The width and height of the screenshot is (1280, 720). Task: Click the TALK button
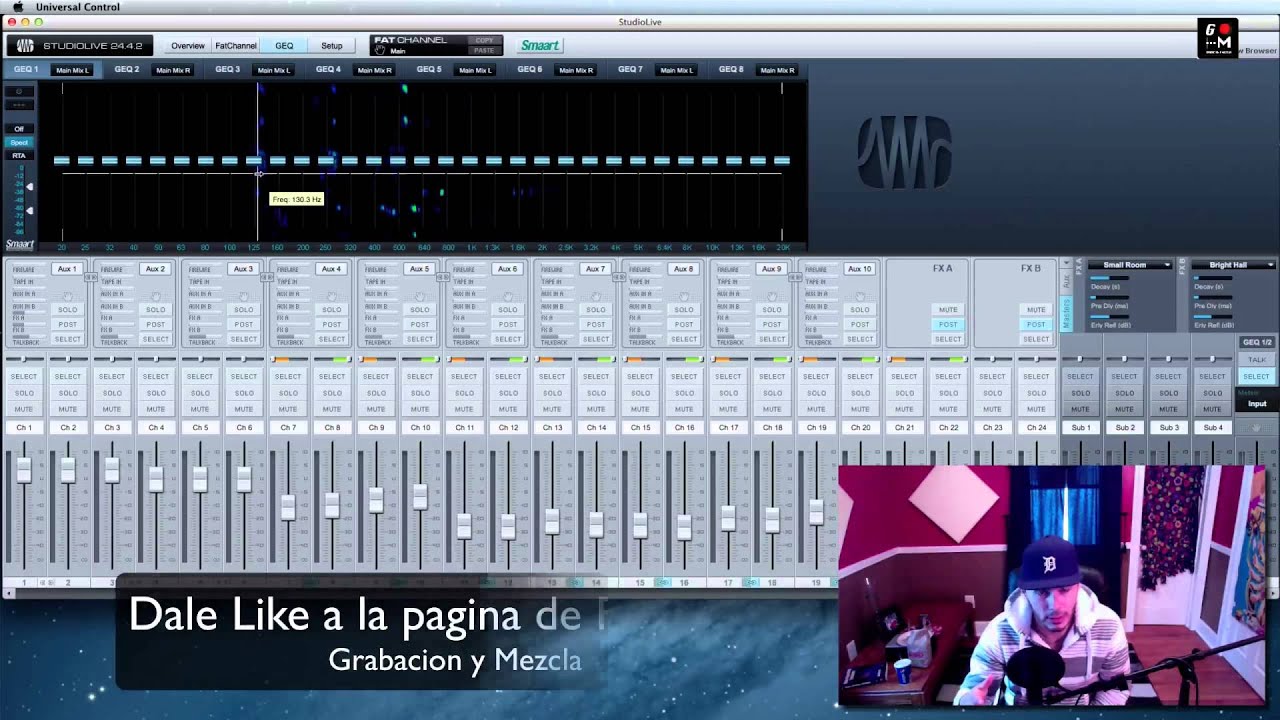[x=1257, y=360]
